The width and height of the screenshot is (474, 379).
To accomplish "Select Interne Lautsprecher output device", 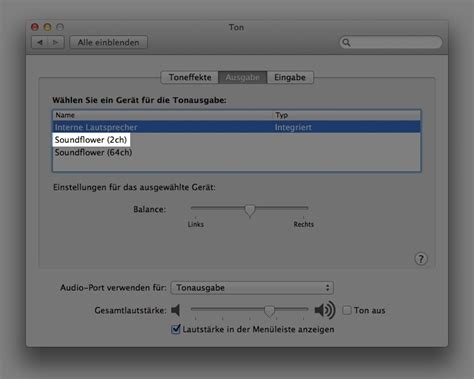I will tap(237, 127).
